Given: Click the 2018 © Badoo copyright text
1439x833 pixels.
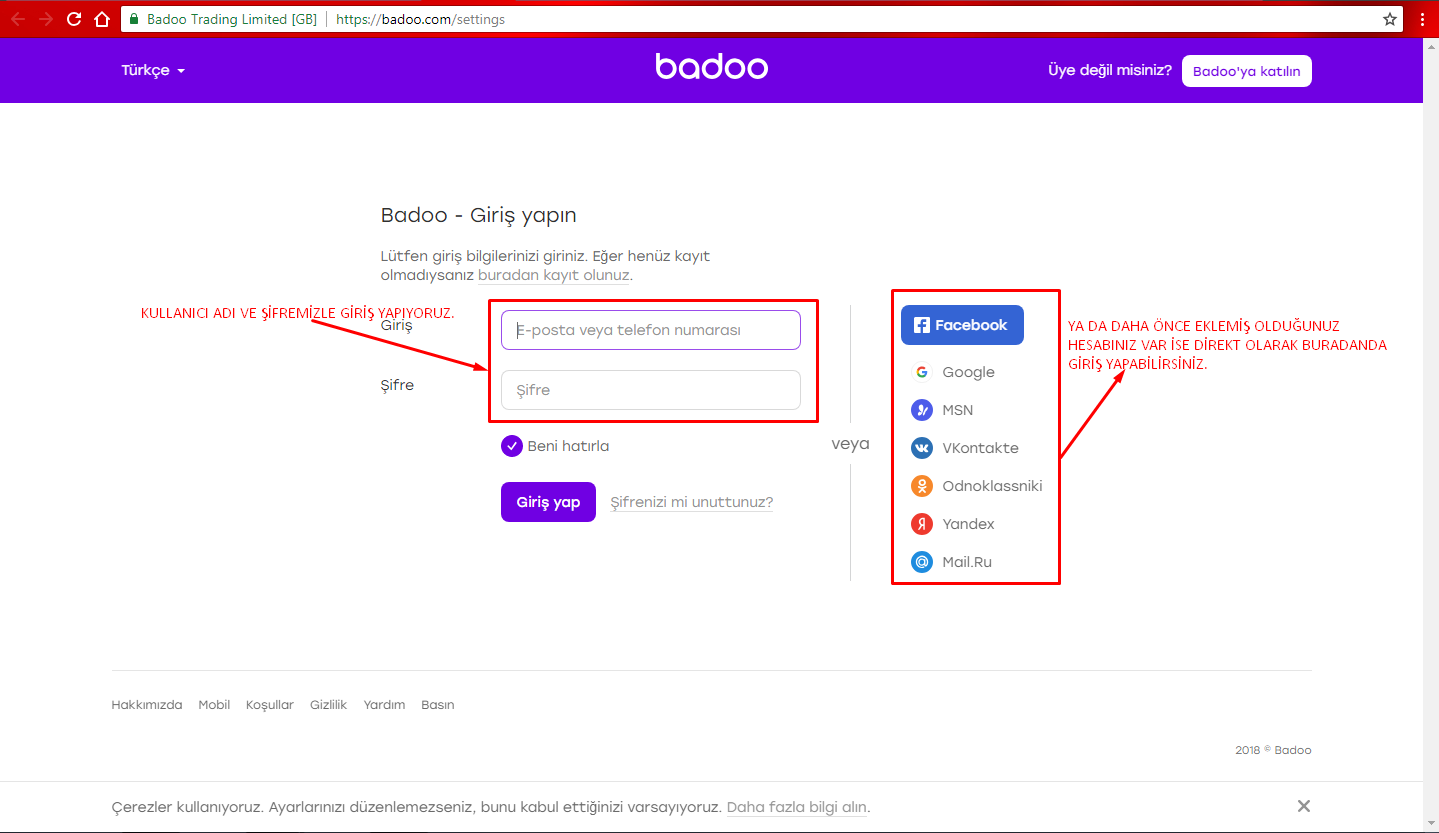Looking at the screenshot, I should pyautogui.click(x=1273, y=750).
